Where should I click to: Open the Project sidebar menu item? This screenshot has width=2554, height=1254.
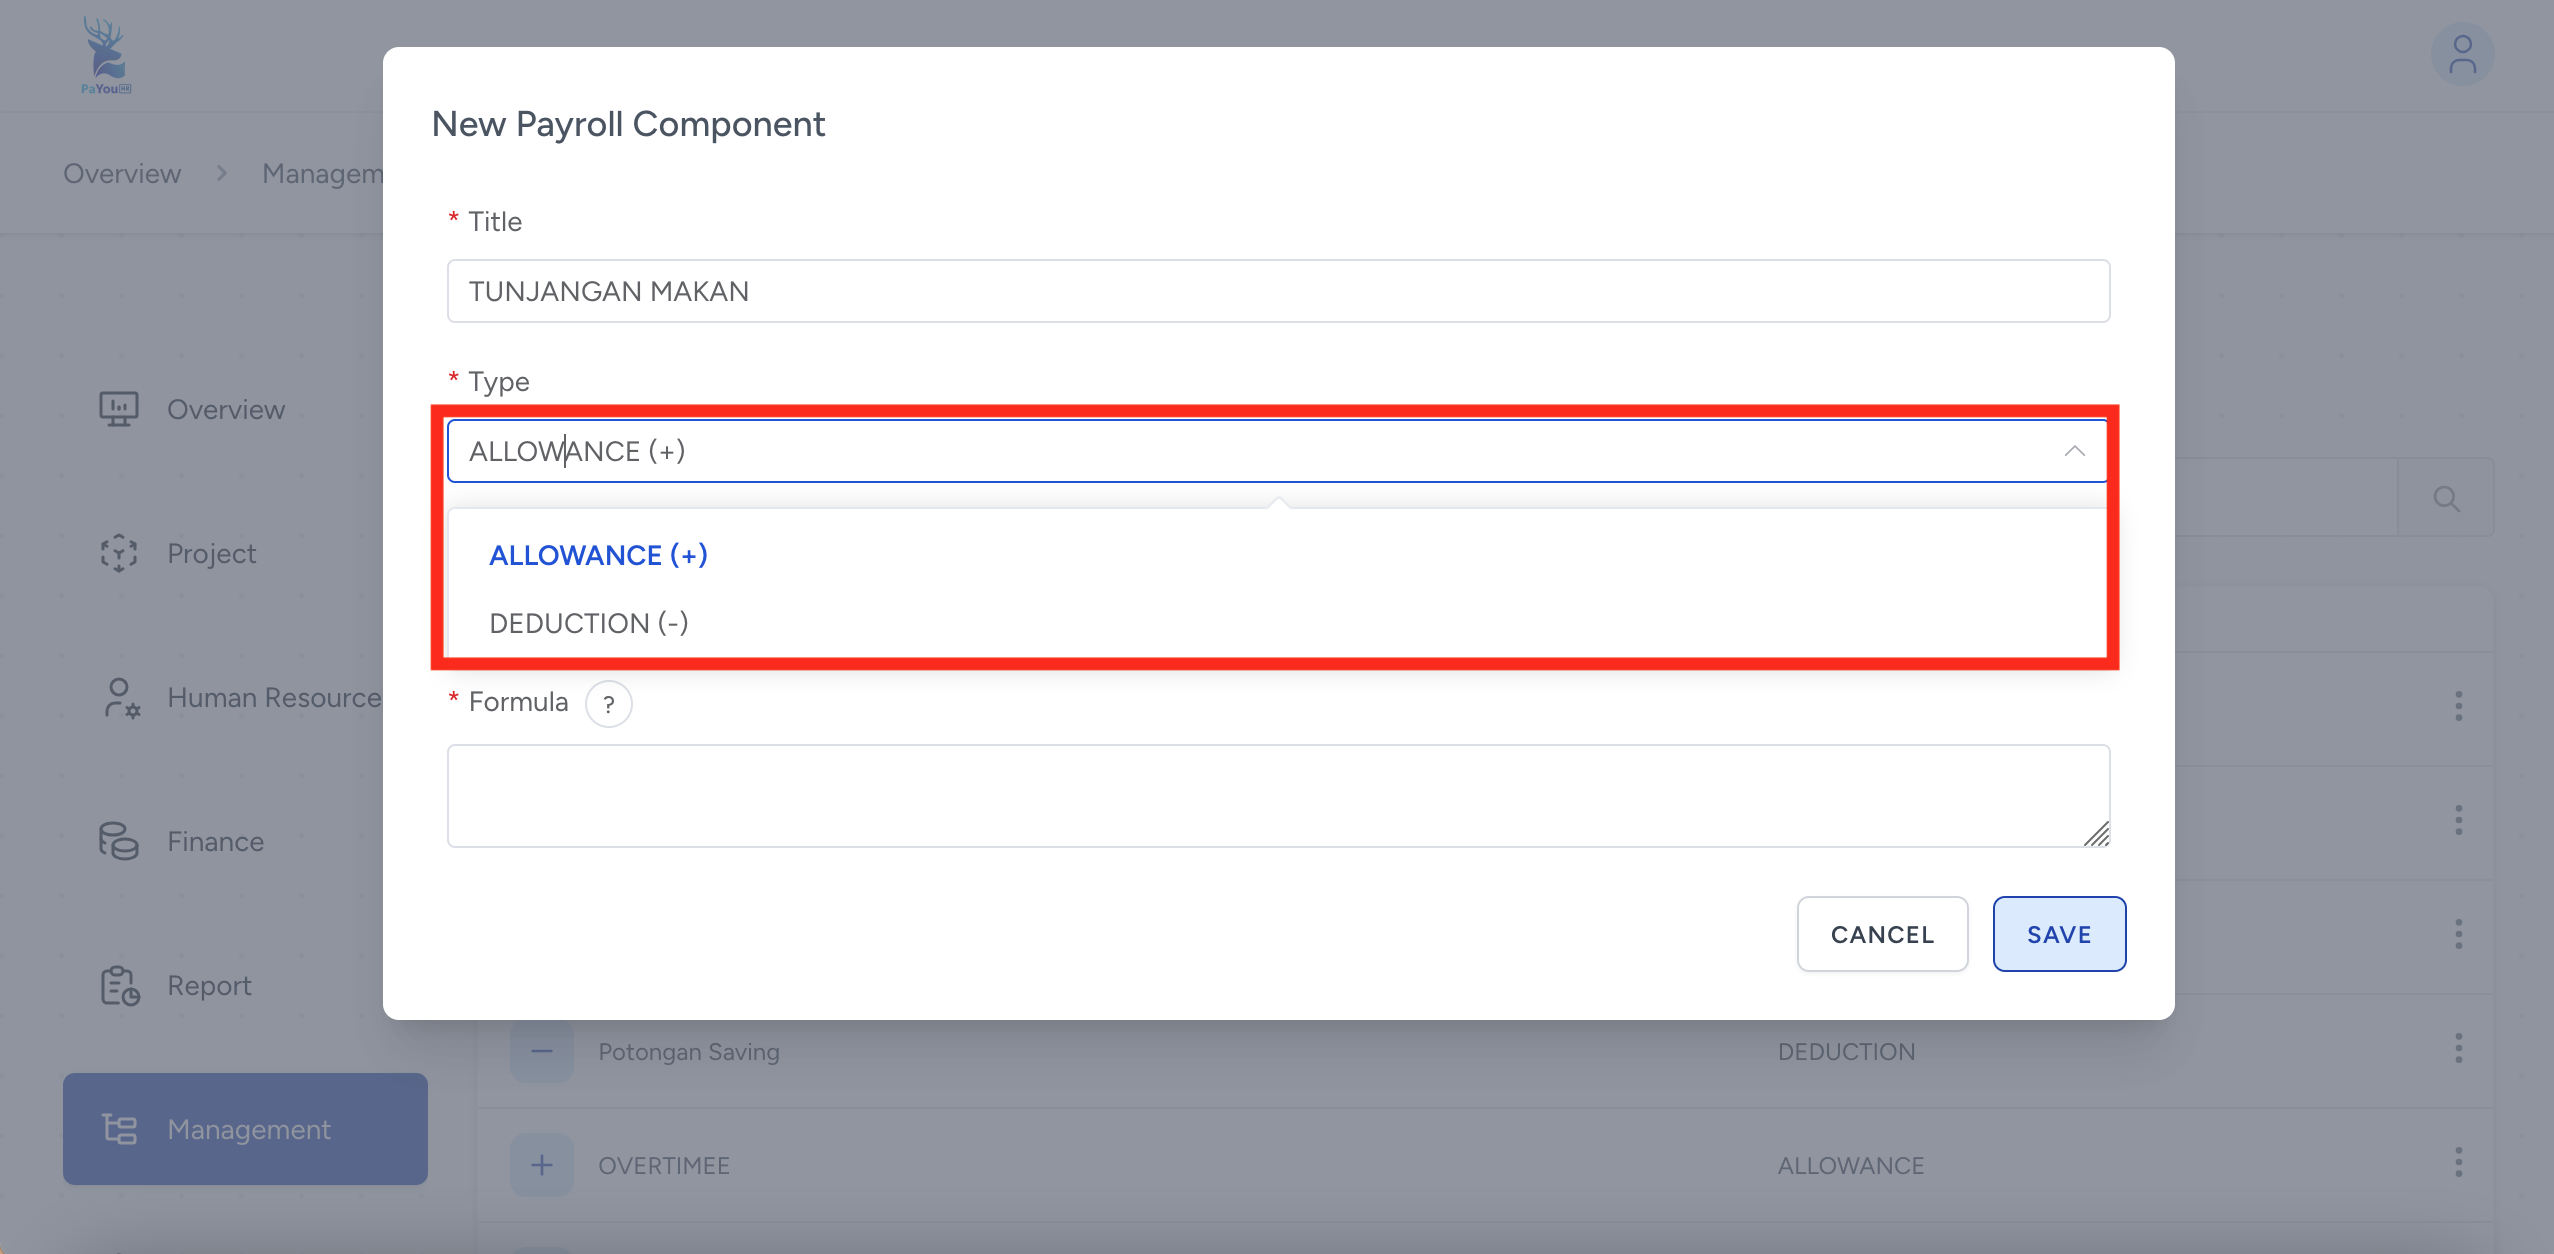click(x=211, y=553)
